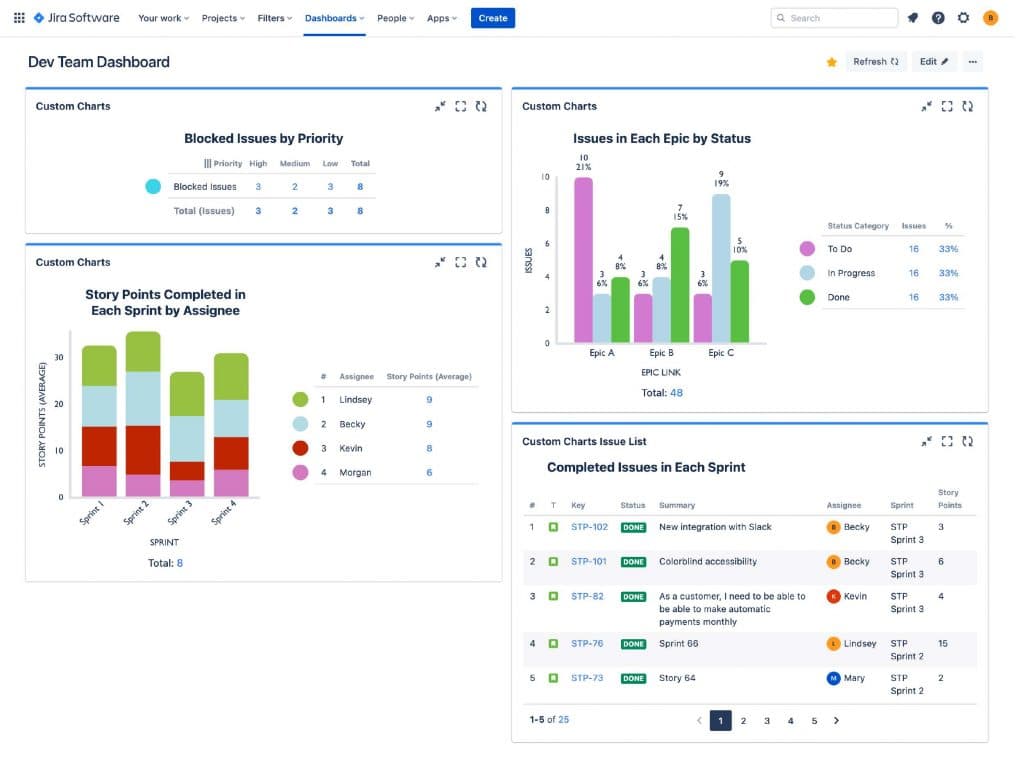Click Mary's avatar in the STP-73 row
The image size is (1024, 760).
833,678
